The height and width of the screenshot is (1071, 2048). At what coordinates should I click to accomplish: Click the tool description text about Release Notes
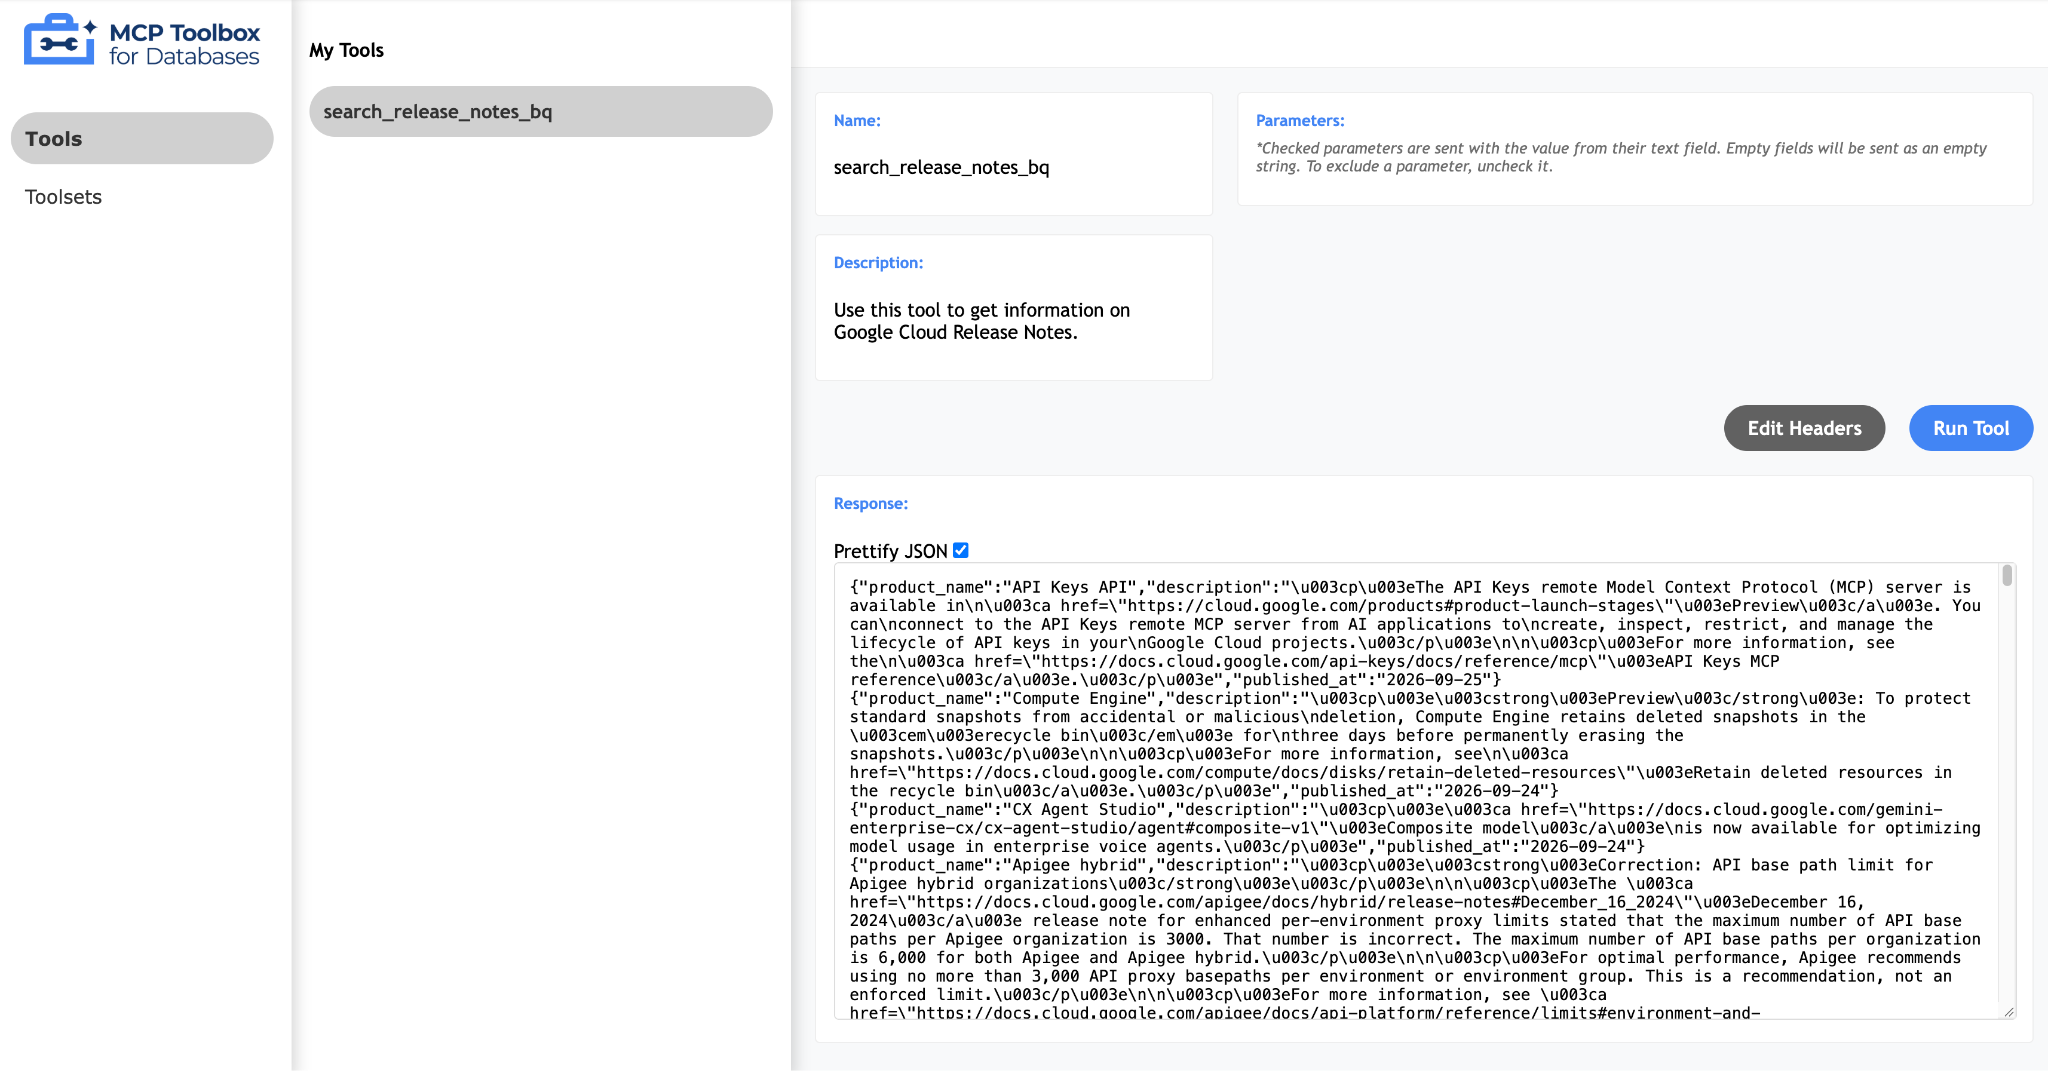[981, 321]
